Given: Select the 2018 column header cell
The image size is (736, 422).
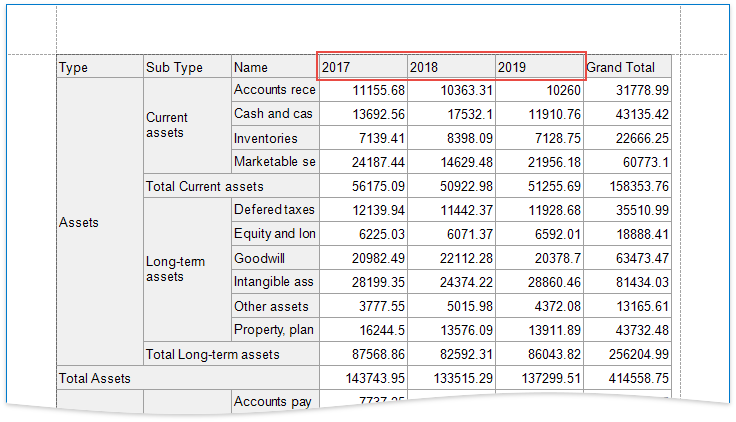Looking at the screenshot, I should click(450, 67).
